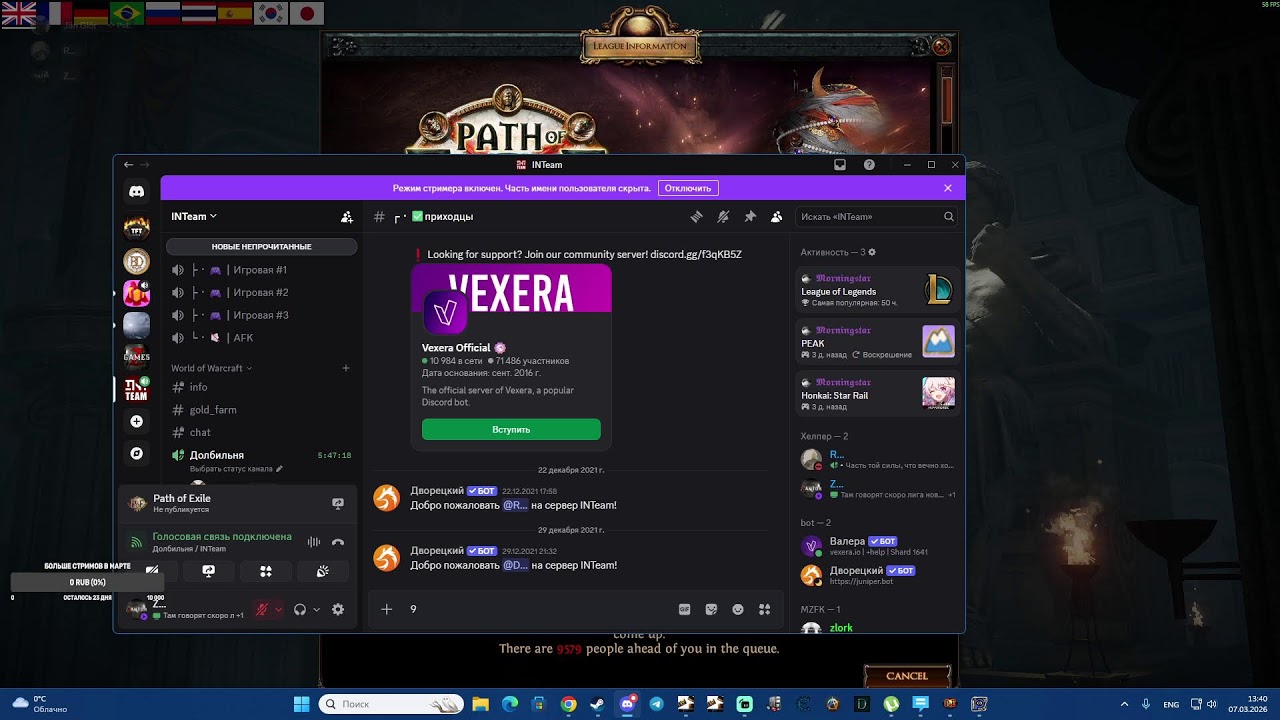Switch to the TFT server icon
The height and width of the screenshot is (720, 1280).
137,228
